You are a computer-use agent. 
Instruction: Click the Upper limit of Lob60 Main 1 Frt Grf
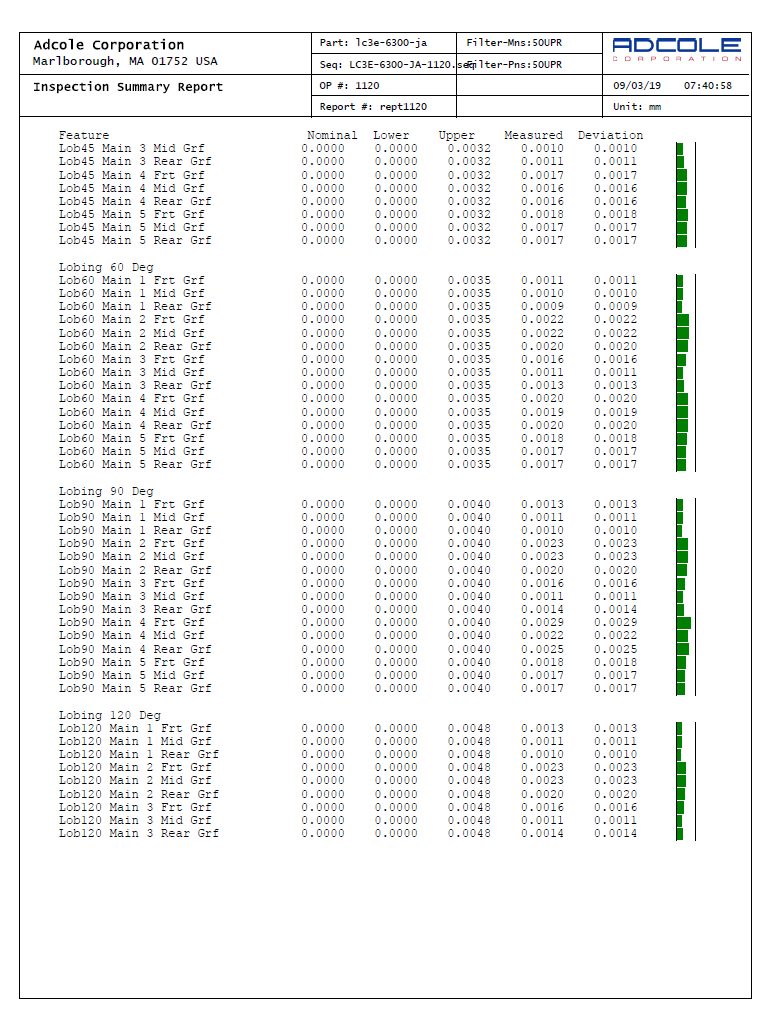[x=469, y=281]
